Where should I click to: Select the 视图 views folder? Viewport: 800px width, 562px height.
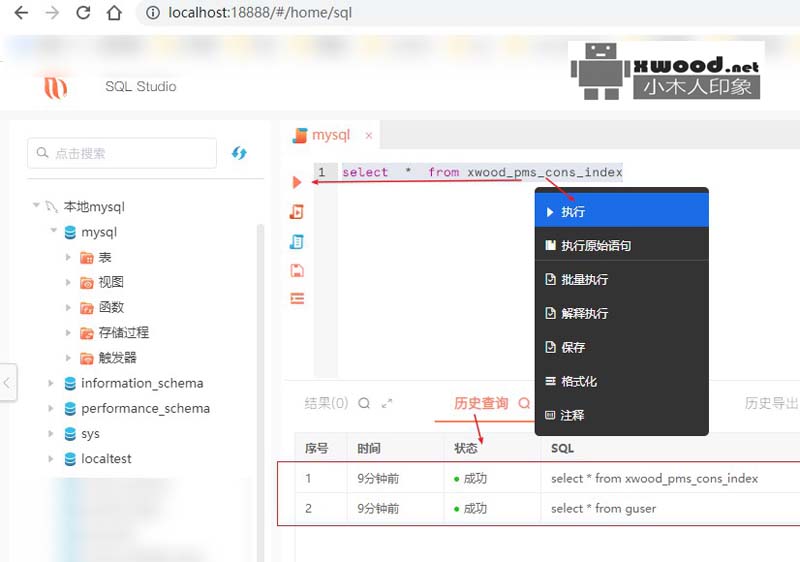pos(111,282)
